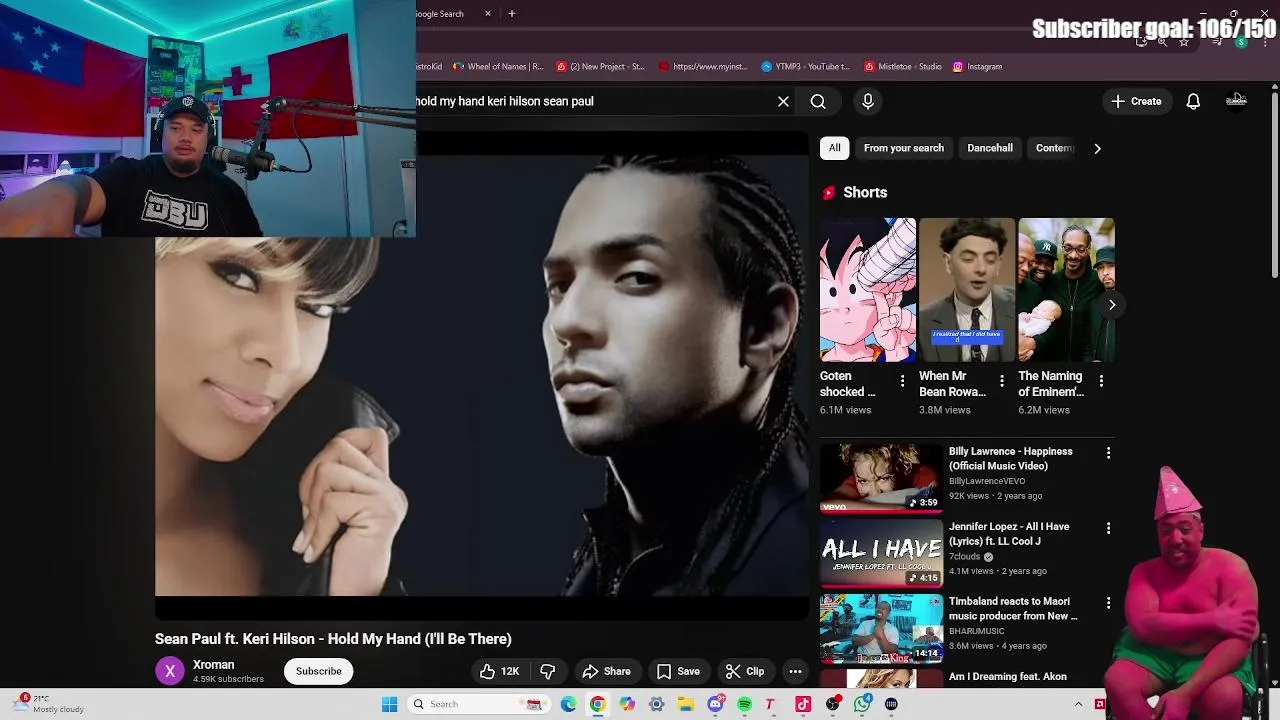The width and height of the screenshot is (1280, 720).
Task: Clear the YouTube search box text
Action: point(783,101)
